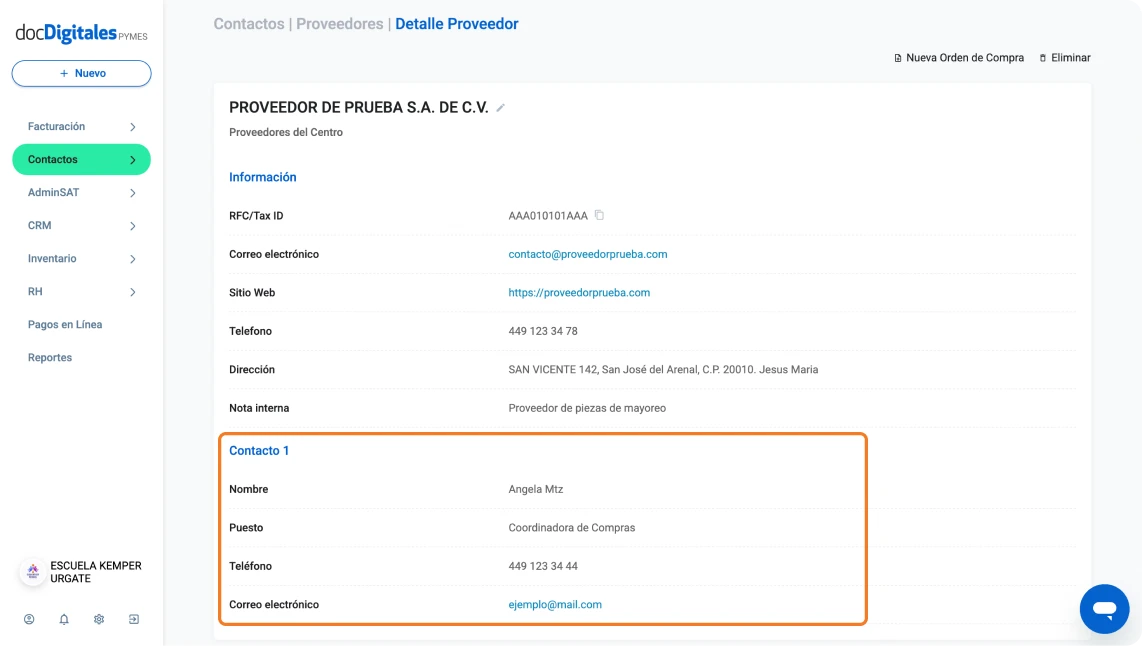1142x646 pixels.
Task: Click the pencil edit icon beside supplier name
Action: pos(500,108)
